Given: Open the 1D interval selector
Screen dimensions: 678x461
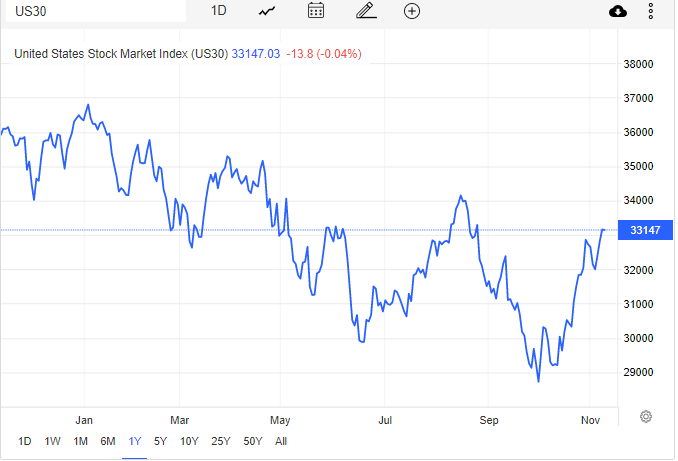Looking at the screenshot, I should [x=218, y=10].
